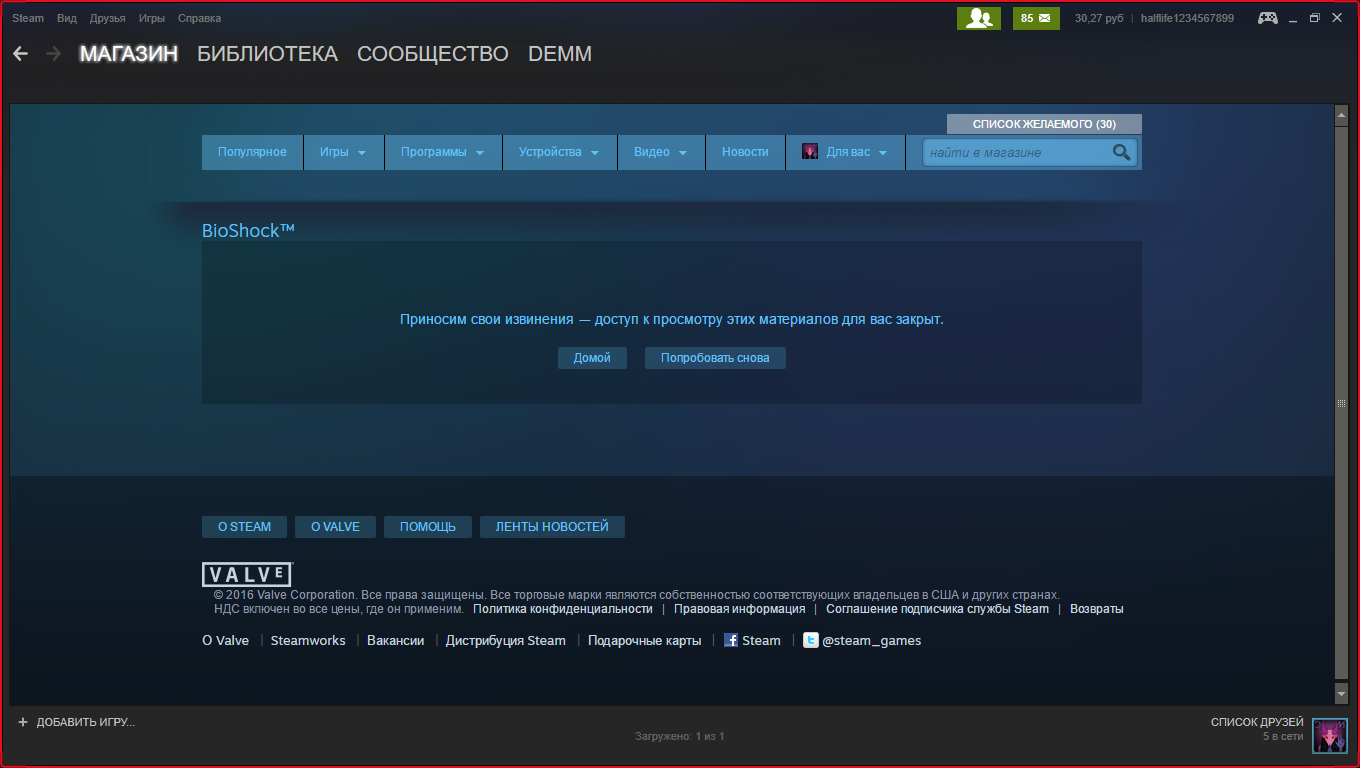The height and width of the screenshot is (768, 1360).
Task: Switch to the МАГАЗИН section
Action: pyautogui.click(x=129, y=54)
